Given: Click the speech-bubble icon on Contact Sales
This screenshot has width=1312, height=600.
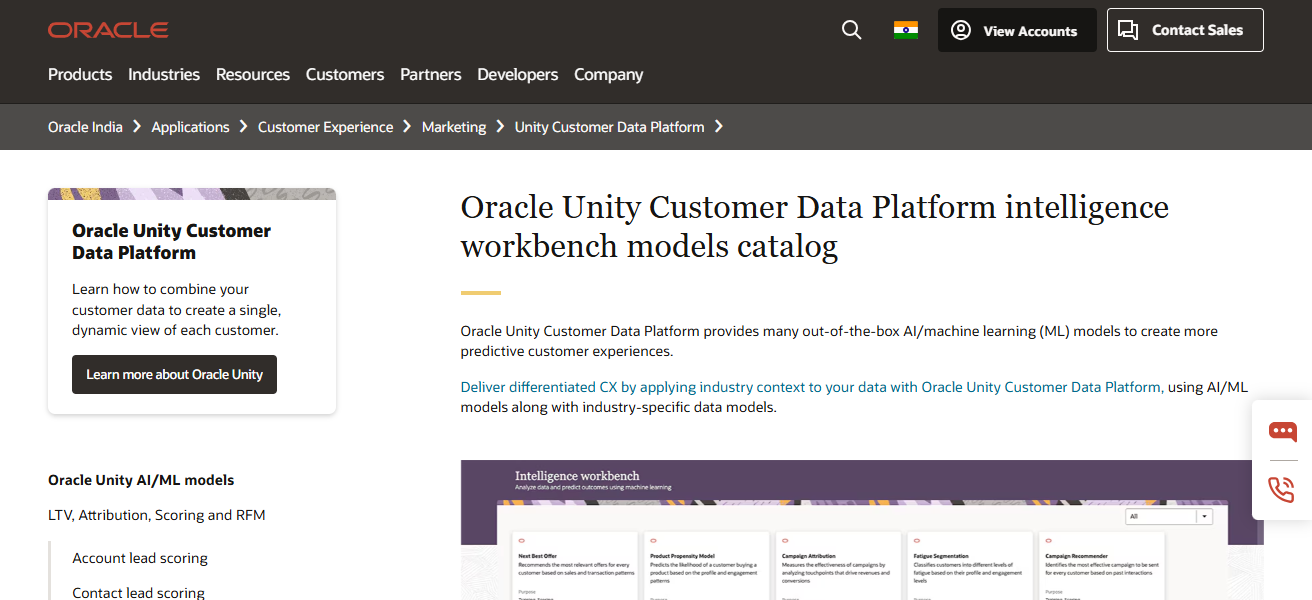Looking at the screenshot, I should [1129, 30].
